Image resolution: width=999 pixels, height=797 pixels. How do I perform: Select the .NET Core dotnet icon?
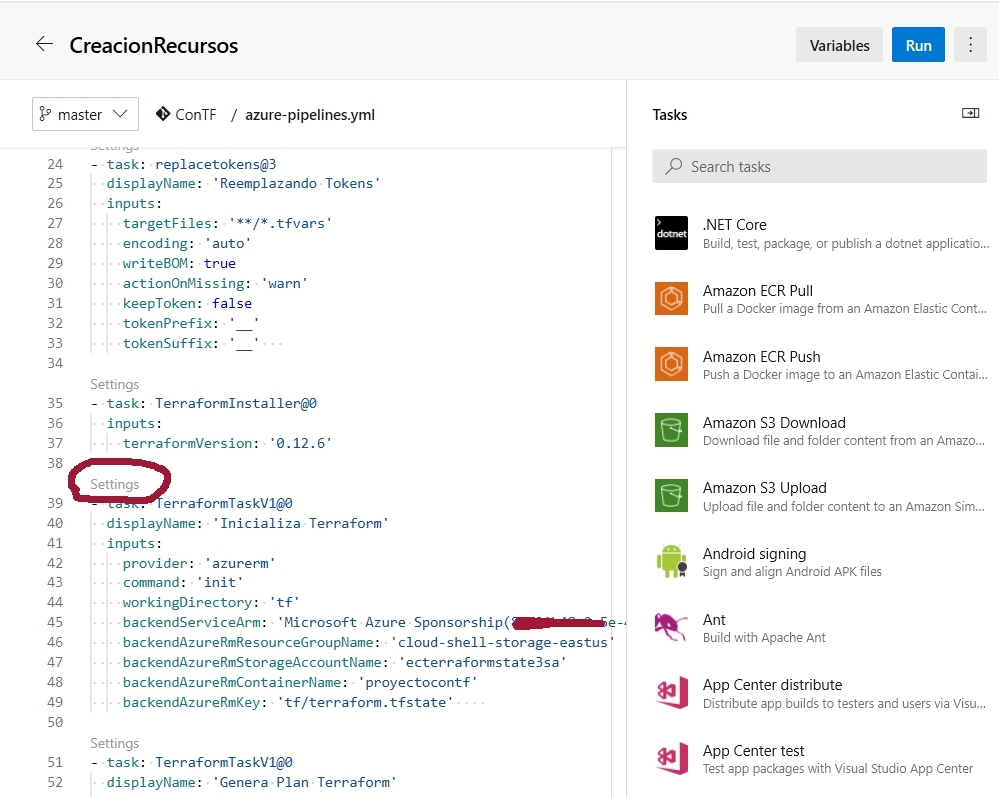[x=672, y=233]
